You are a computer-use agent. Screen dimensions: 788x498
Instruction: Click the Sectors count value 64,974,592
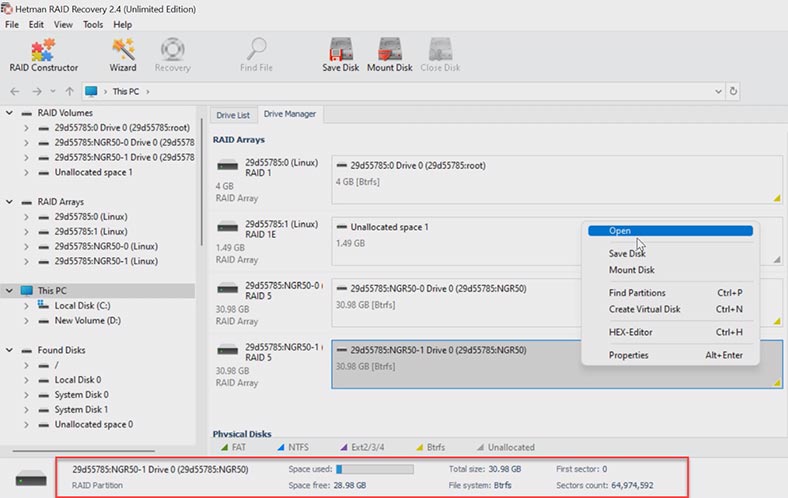tap(632, 485)
